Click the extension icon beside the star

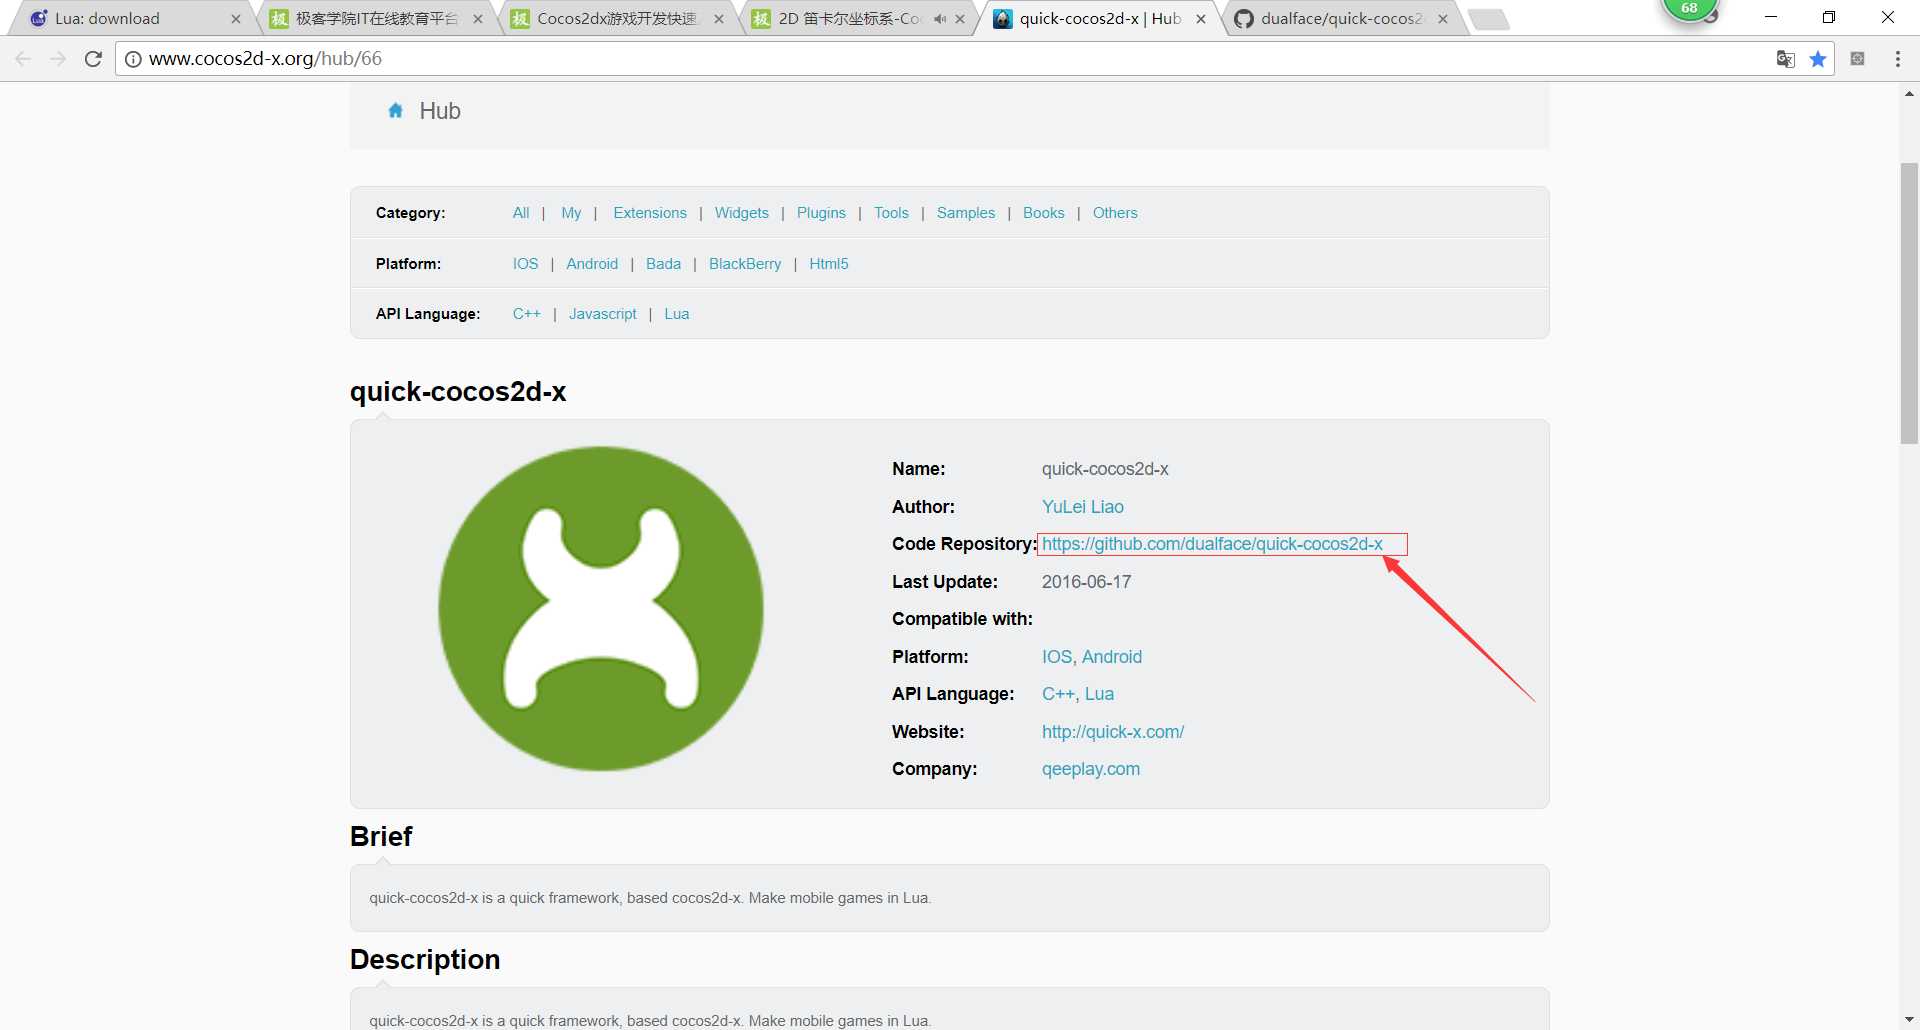click(x=1857, y=59)
